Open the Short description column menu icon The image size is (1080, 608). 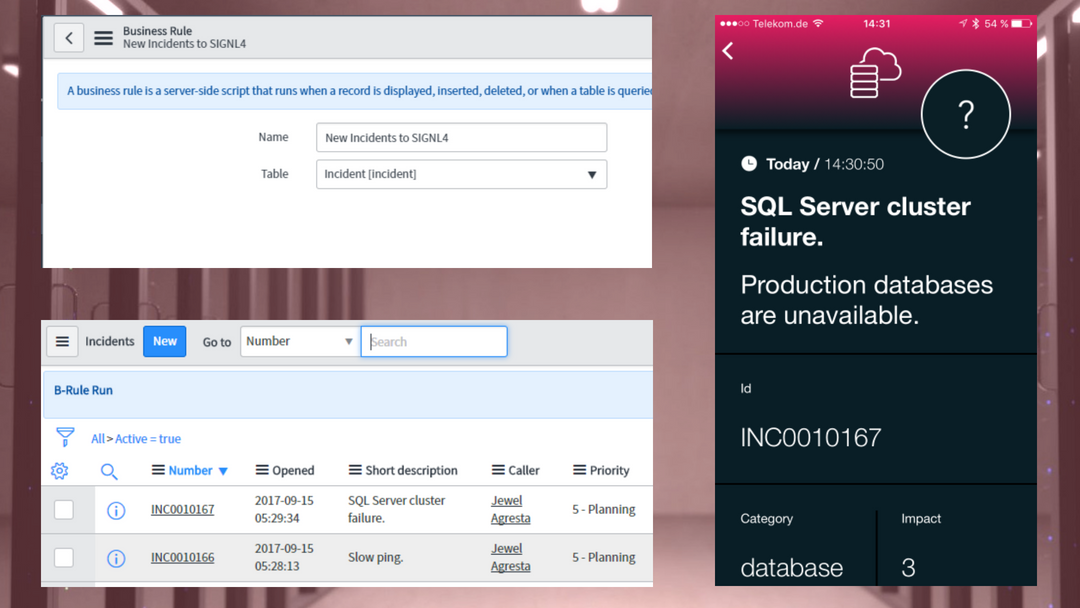click(x=355, y=470)
